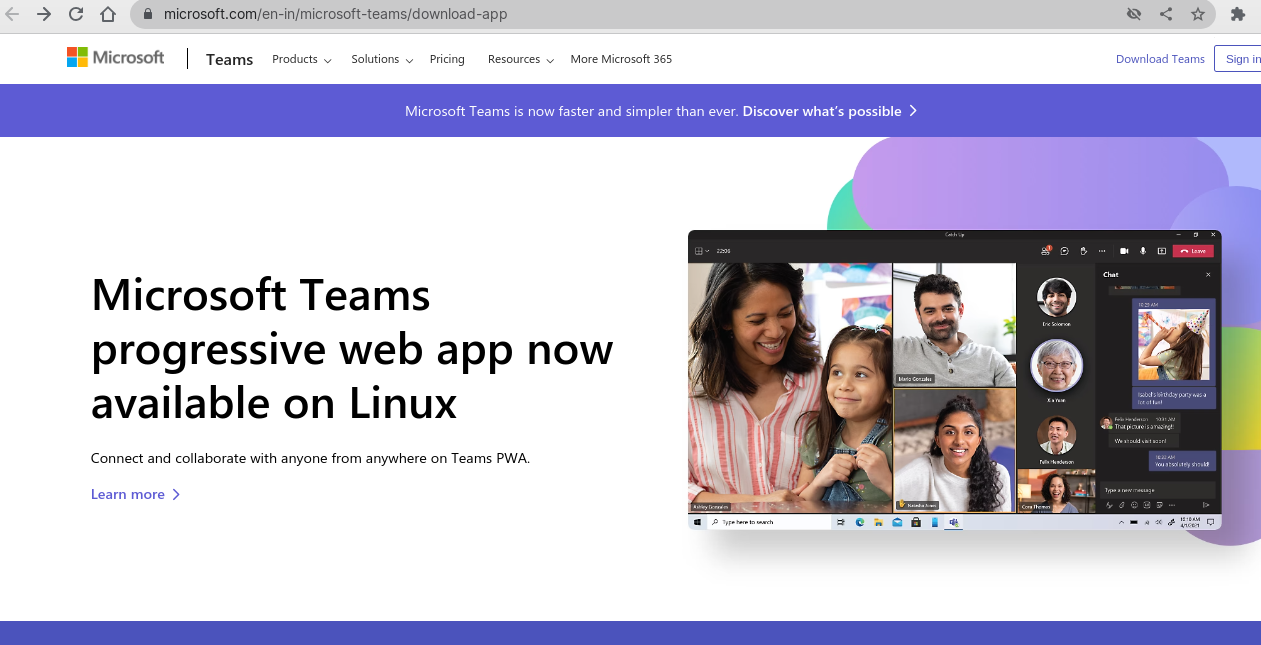Follow the Discover what's possible banner link
The height and width of the screenshot is (645, 1261).
830,111
